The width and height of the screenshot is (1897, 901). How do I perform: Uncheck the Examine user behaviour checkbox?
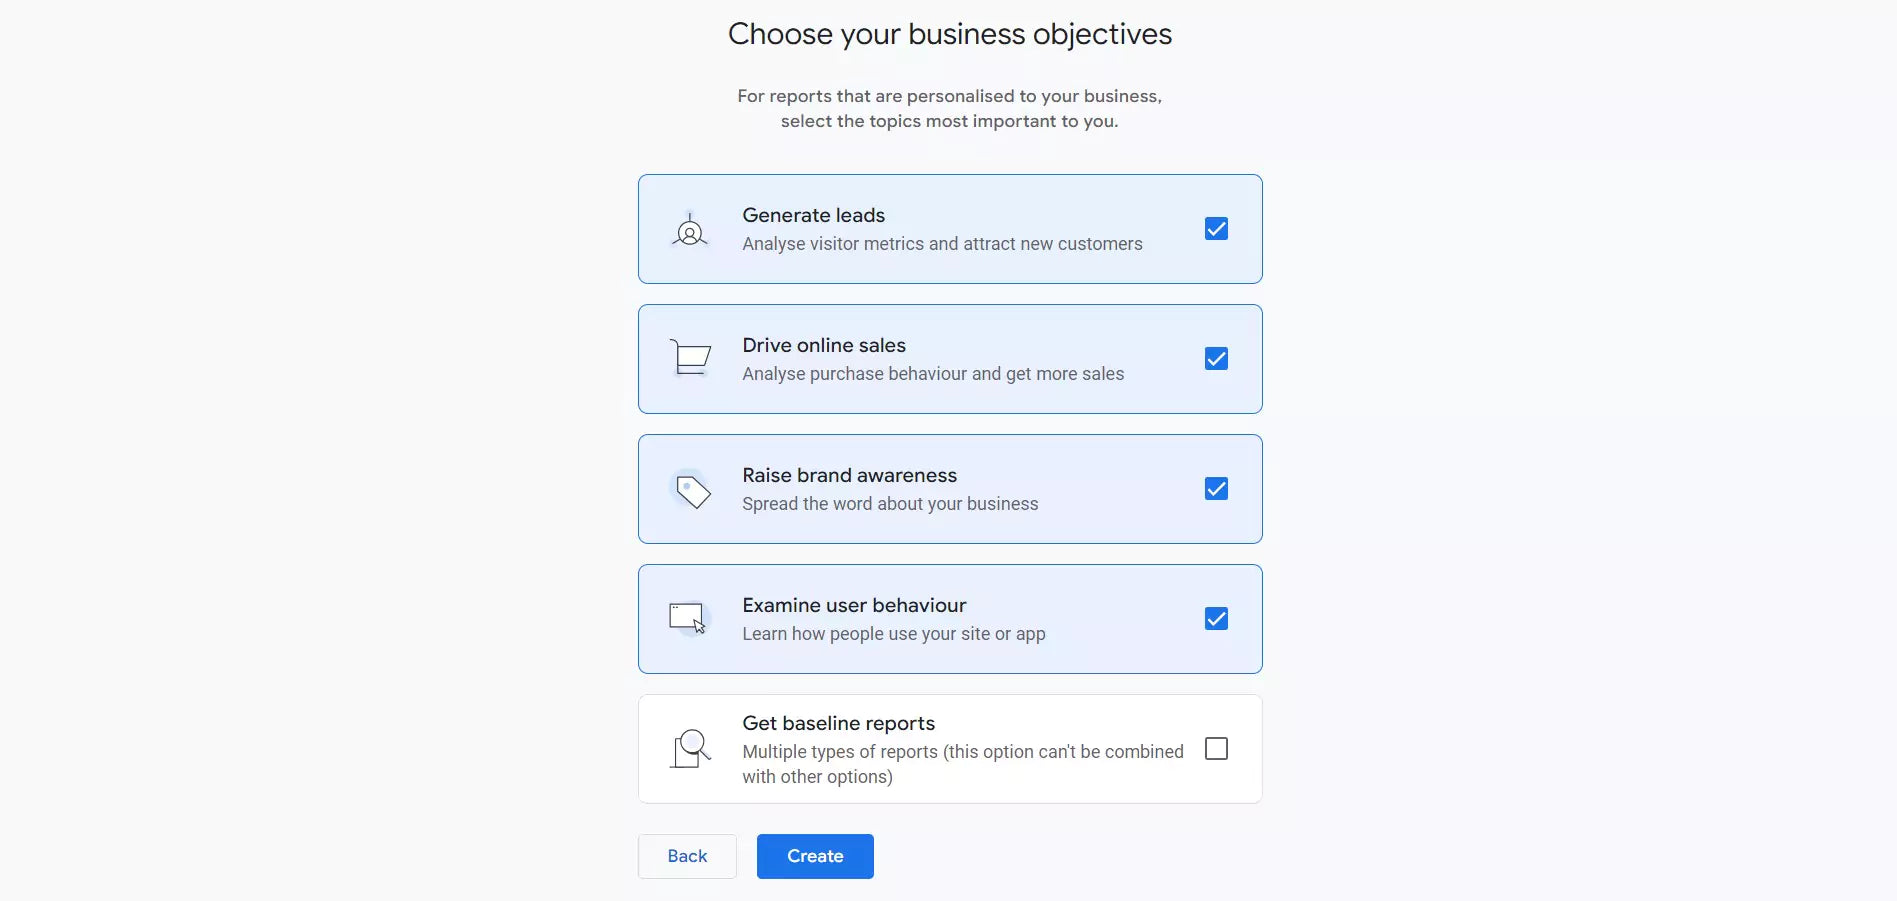[1215, 618]
